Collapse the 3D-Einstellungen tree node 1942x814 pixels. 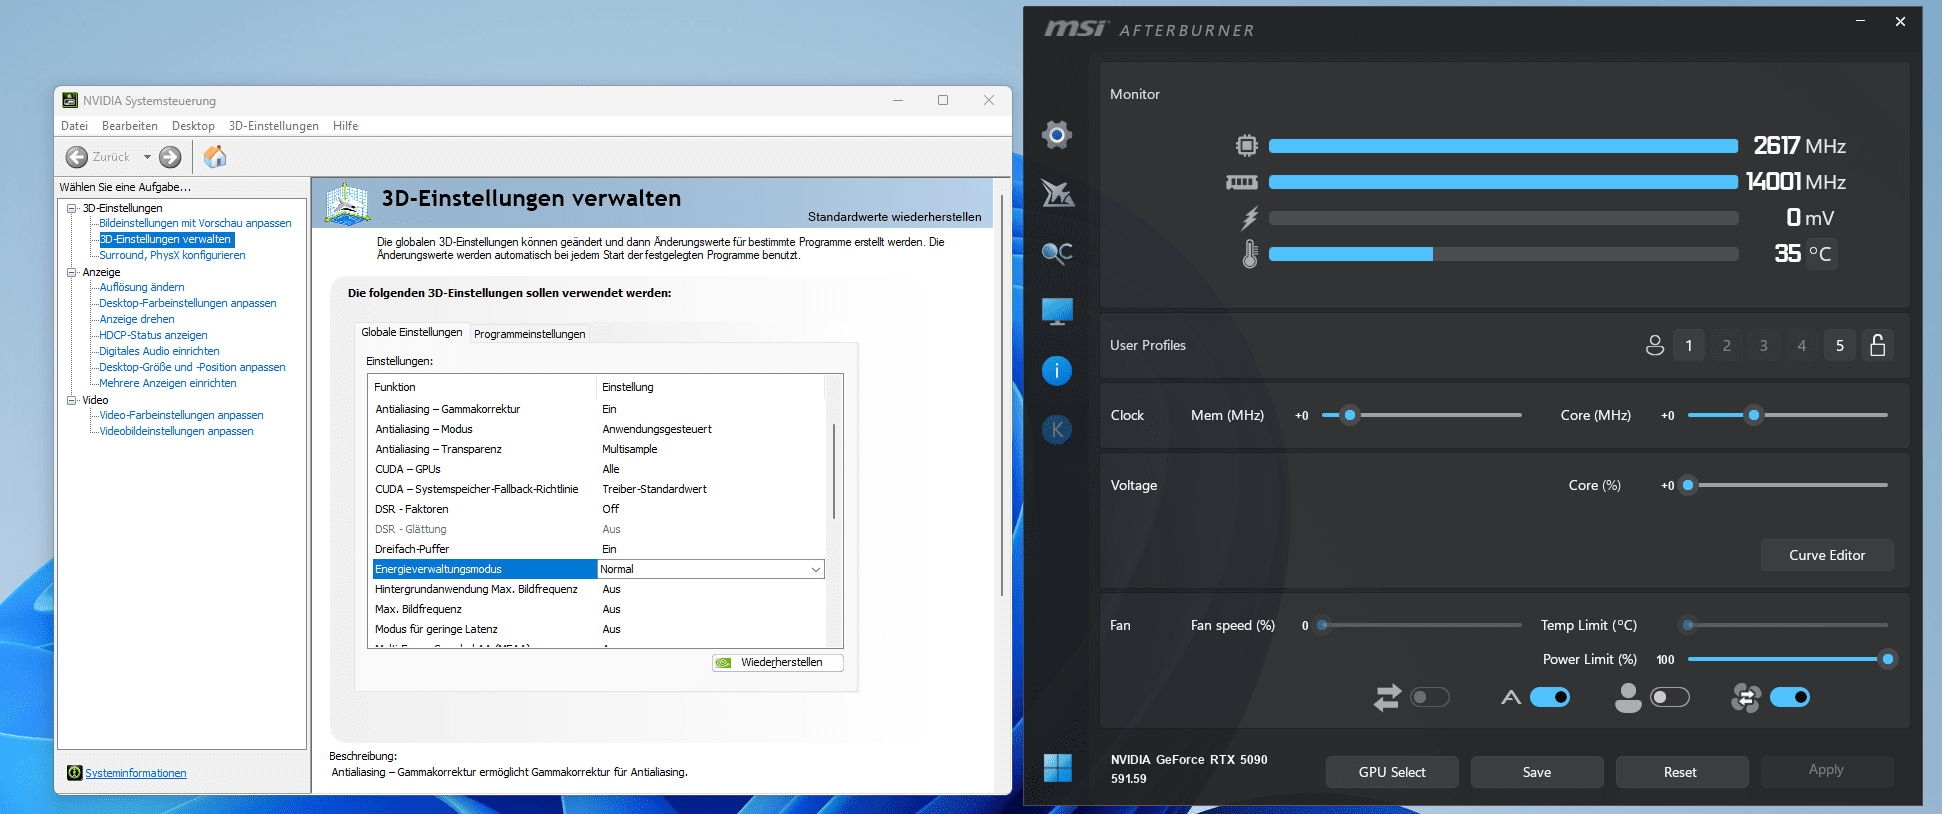pos(72,208)
